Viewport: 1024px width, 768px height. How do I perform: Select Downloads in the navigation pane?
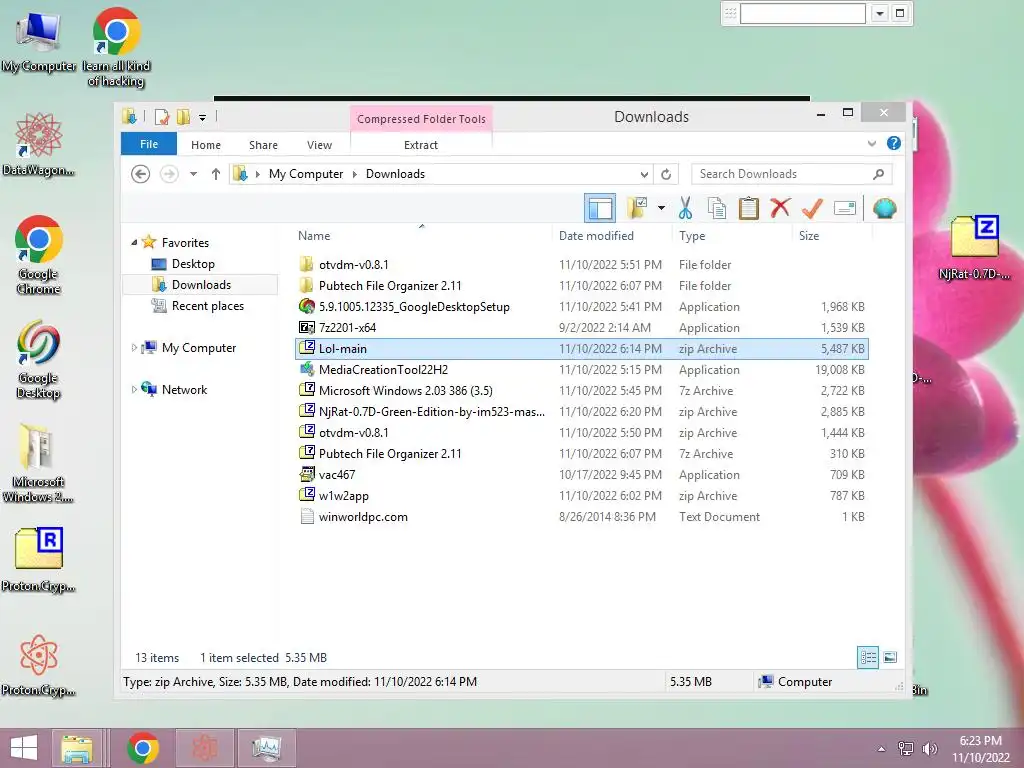pyautogui.click(x=200, y=285)
